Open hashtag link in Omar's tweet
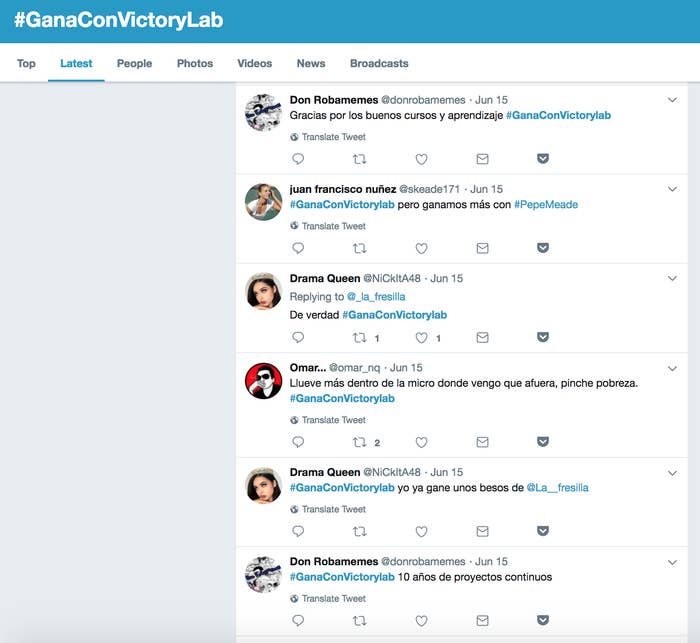Viewport: 700px width, 643px height. tap(342, 398)
